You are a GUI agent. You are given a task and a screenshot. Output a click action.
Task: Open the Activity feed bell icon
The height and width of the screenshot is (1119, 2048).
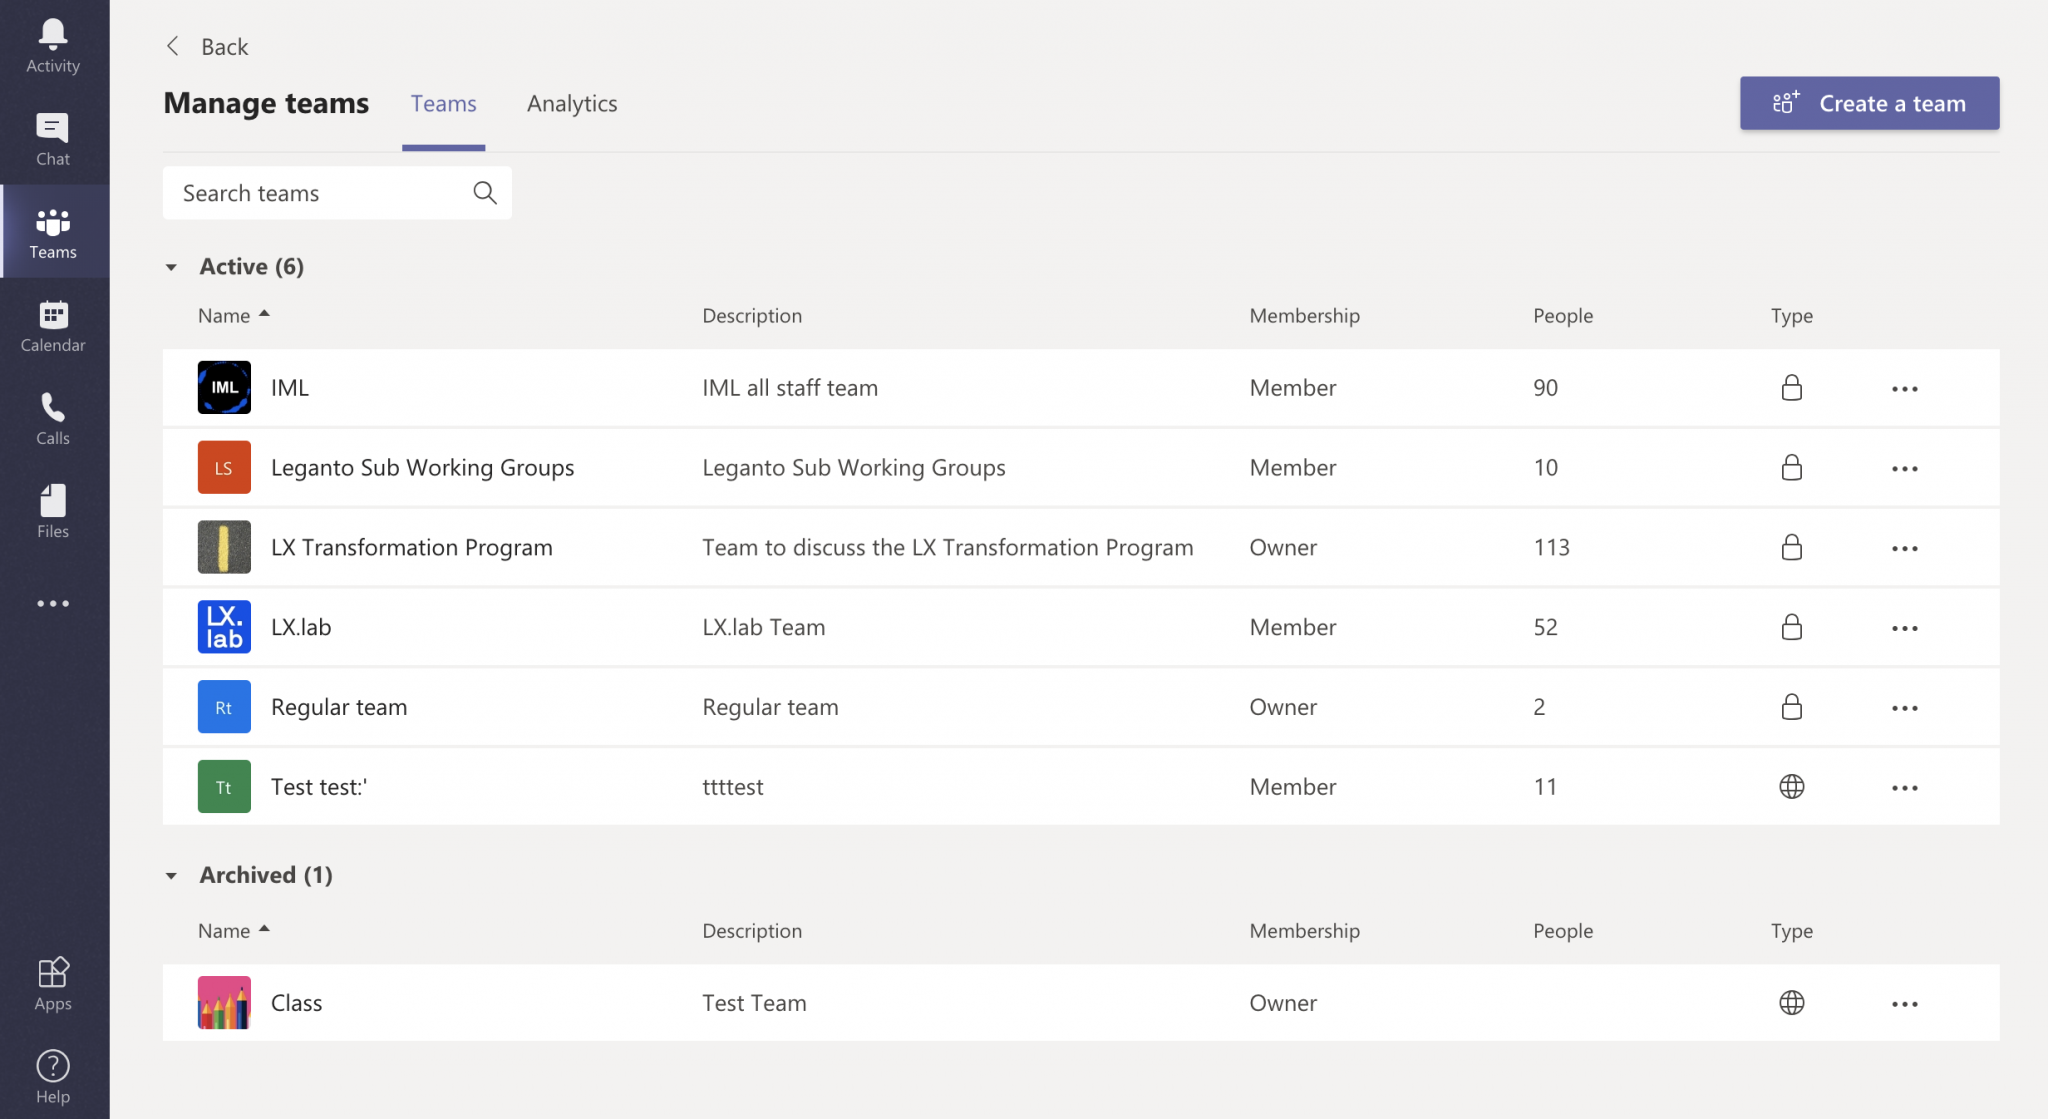(x=53, y=46)
